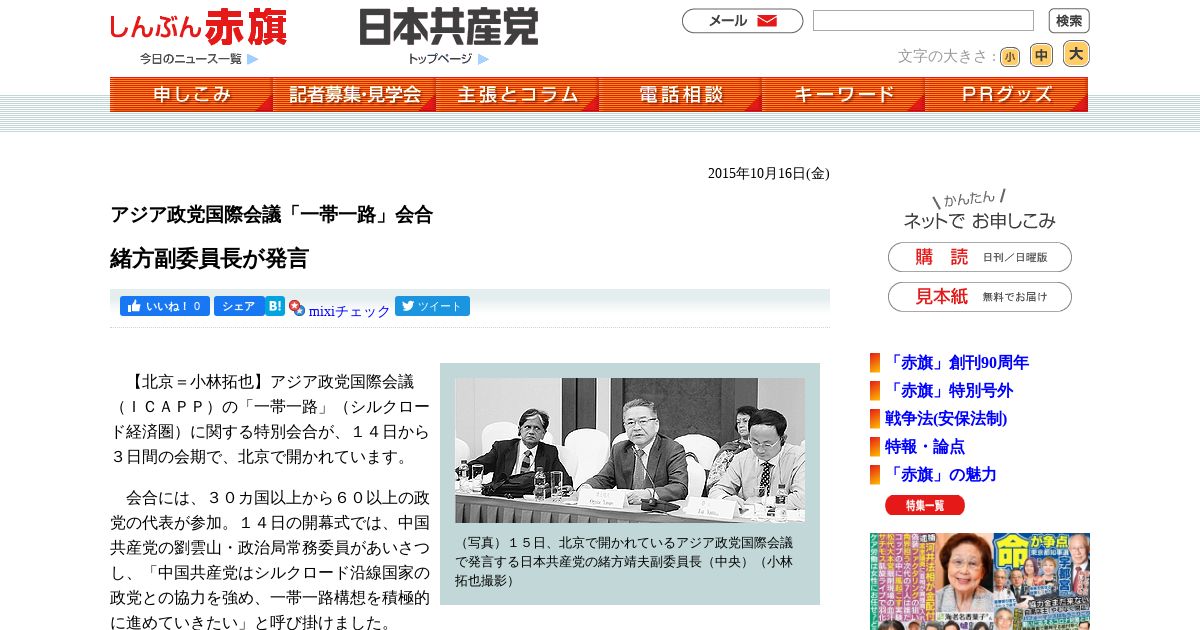Open the PRグッズ navigation tab
The width and height of the screenshot is (1200, 630).
[1006, 95]
